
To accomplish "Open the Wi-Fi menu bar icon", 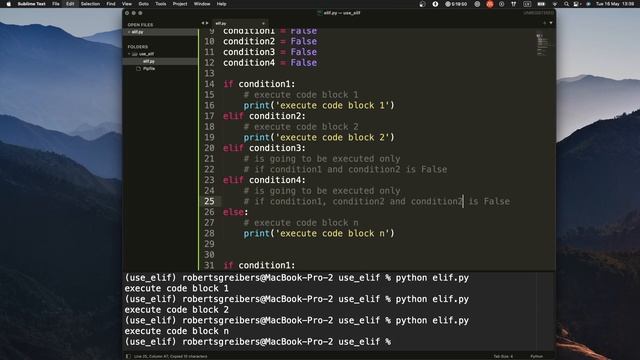I will point(555,4).
